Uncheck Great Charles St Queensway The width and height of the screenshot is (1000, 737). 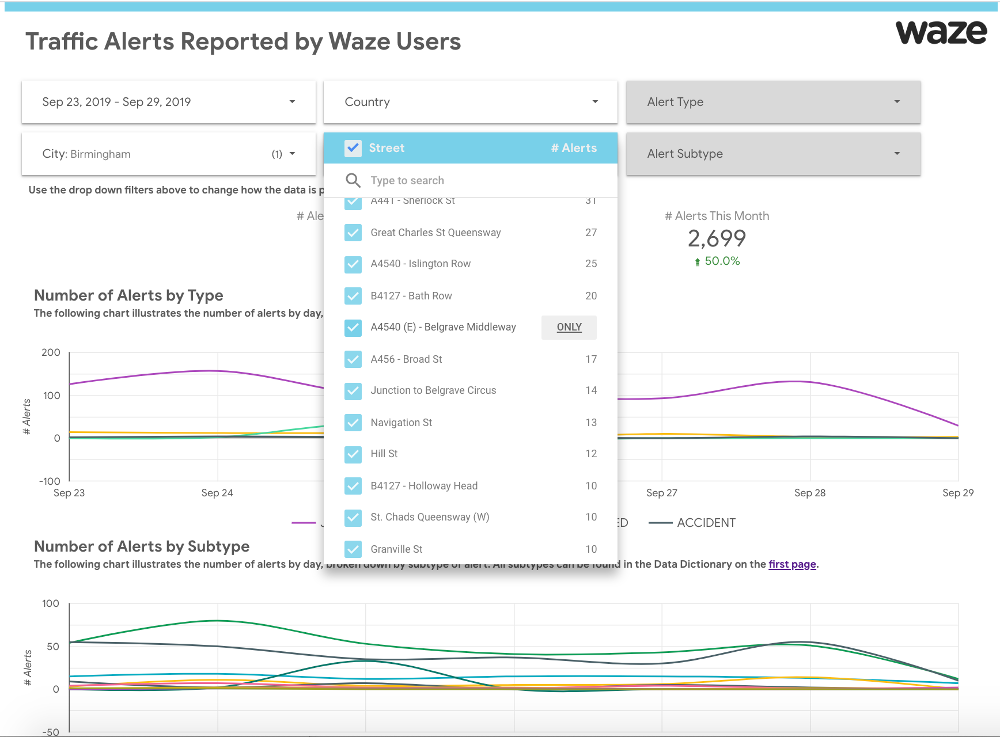(353, 232)
